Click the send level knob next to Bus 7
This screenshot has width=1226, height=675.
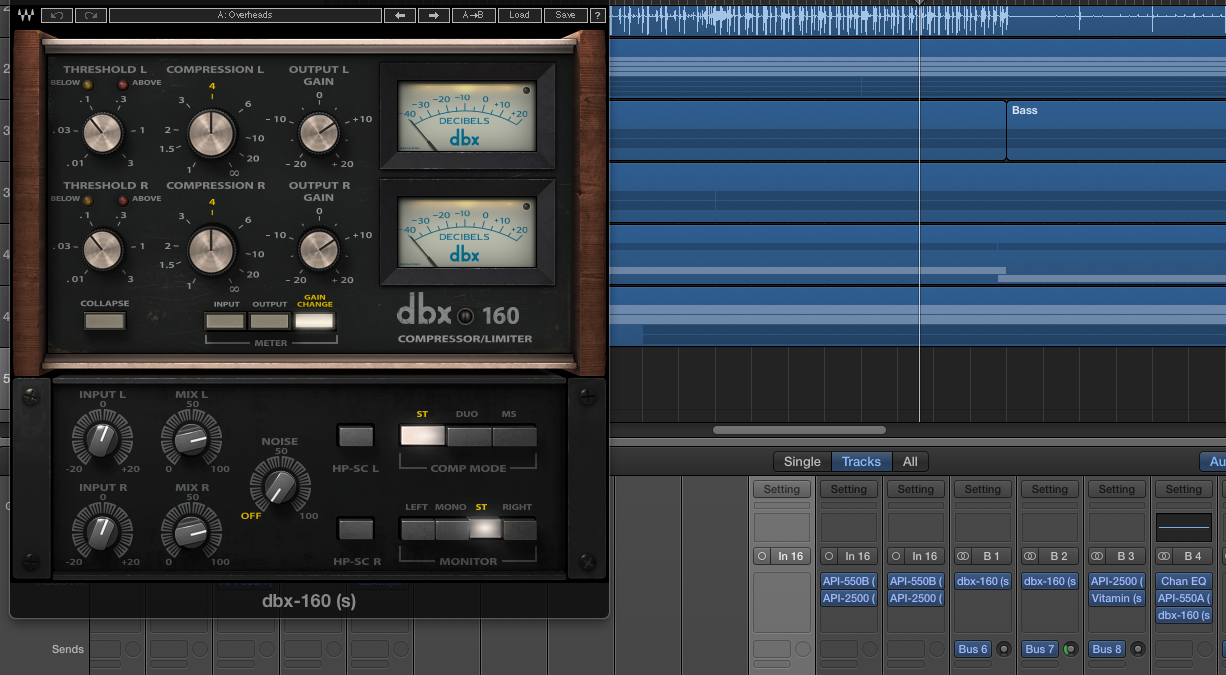point(1070,649)
